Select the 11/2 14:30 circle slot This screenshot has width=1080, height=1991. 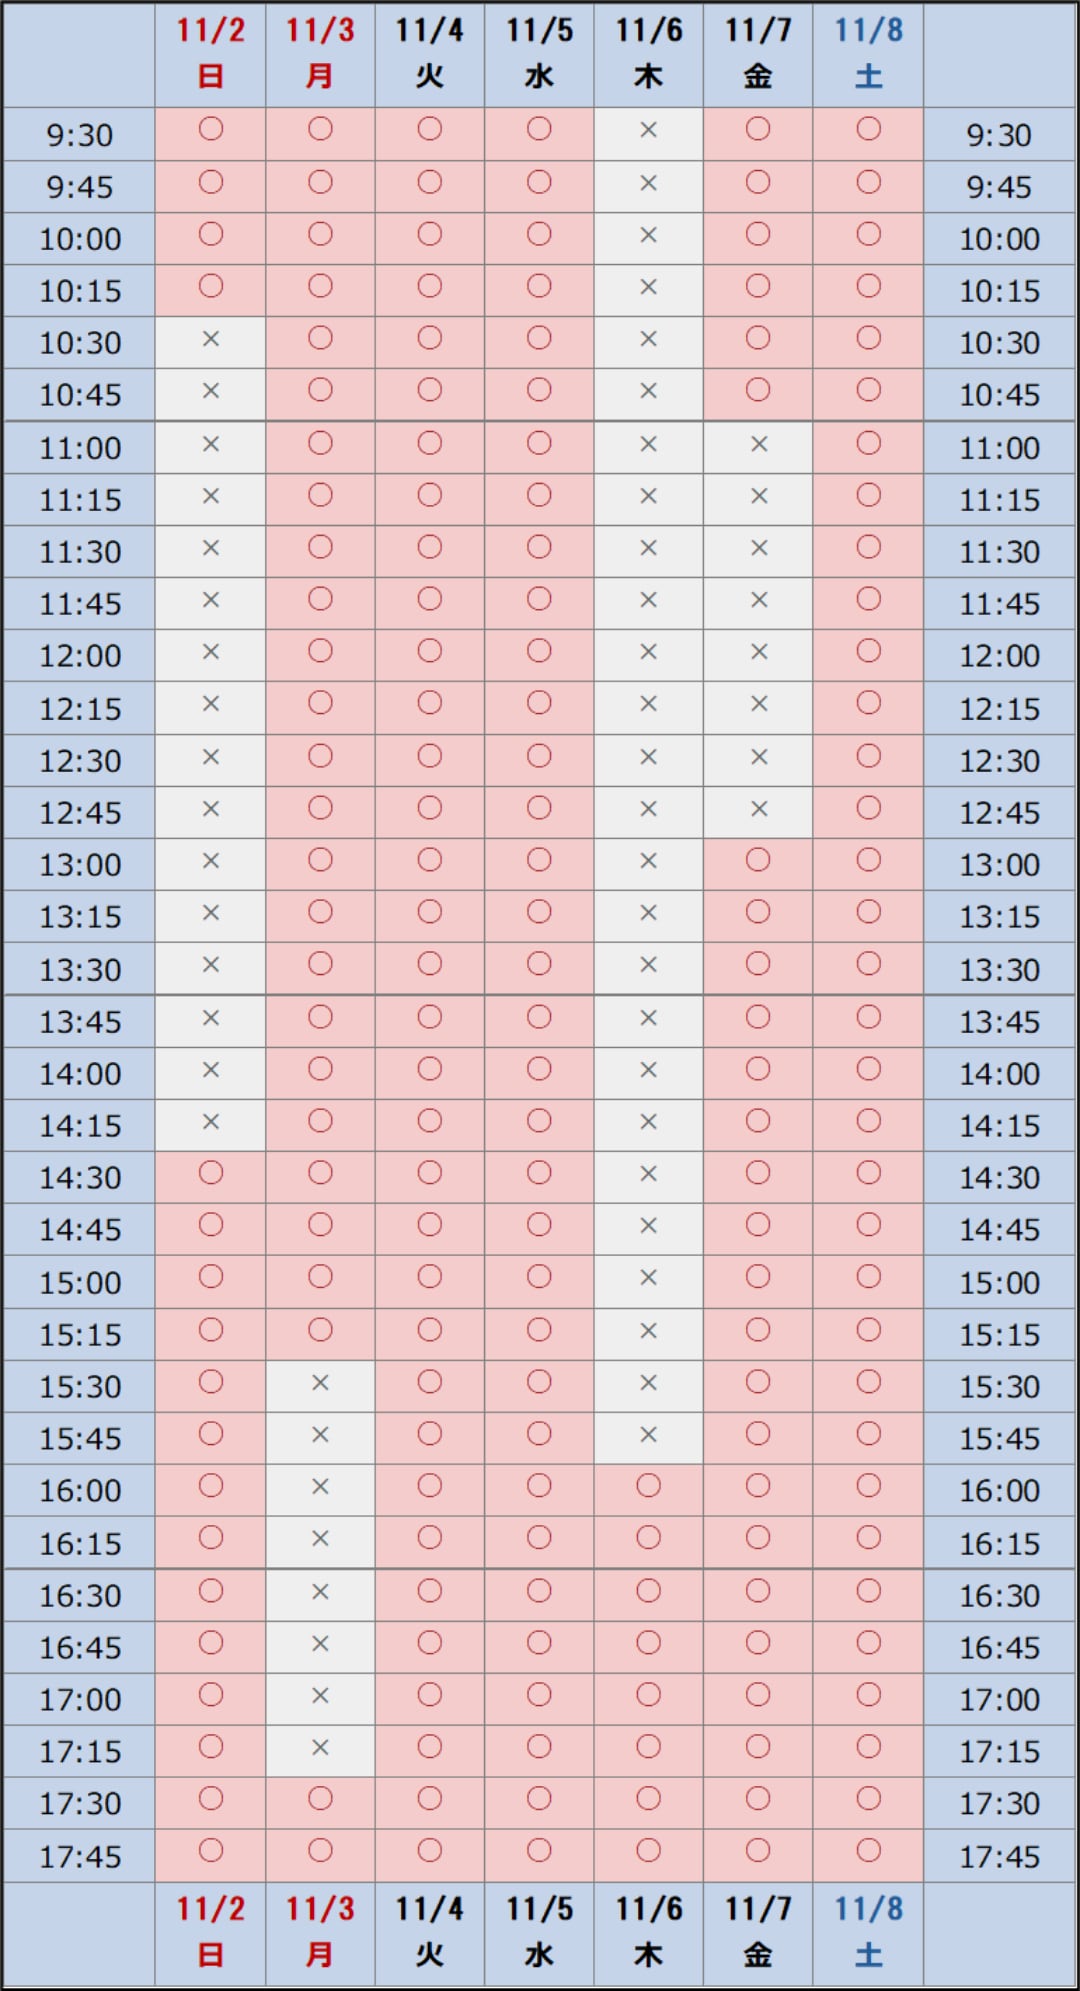(x=211, y=1173)
